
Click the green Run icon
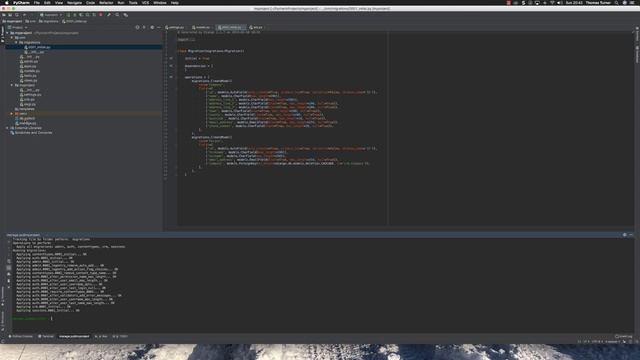68,15
